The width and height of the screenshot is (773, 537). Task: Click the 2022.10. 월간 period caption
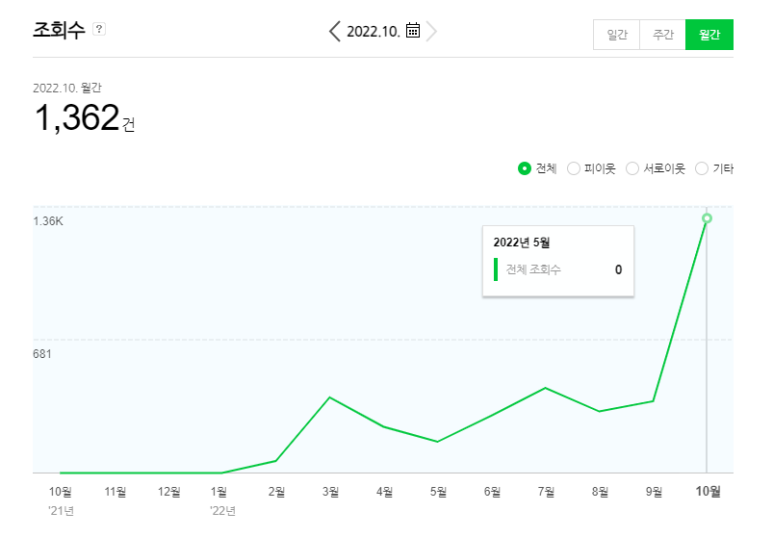[67, 88]
